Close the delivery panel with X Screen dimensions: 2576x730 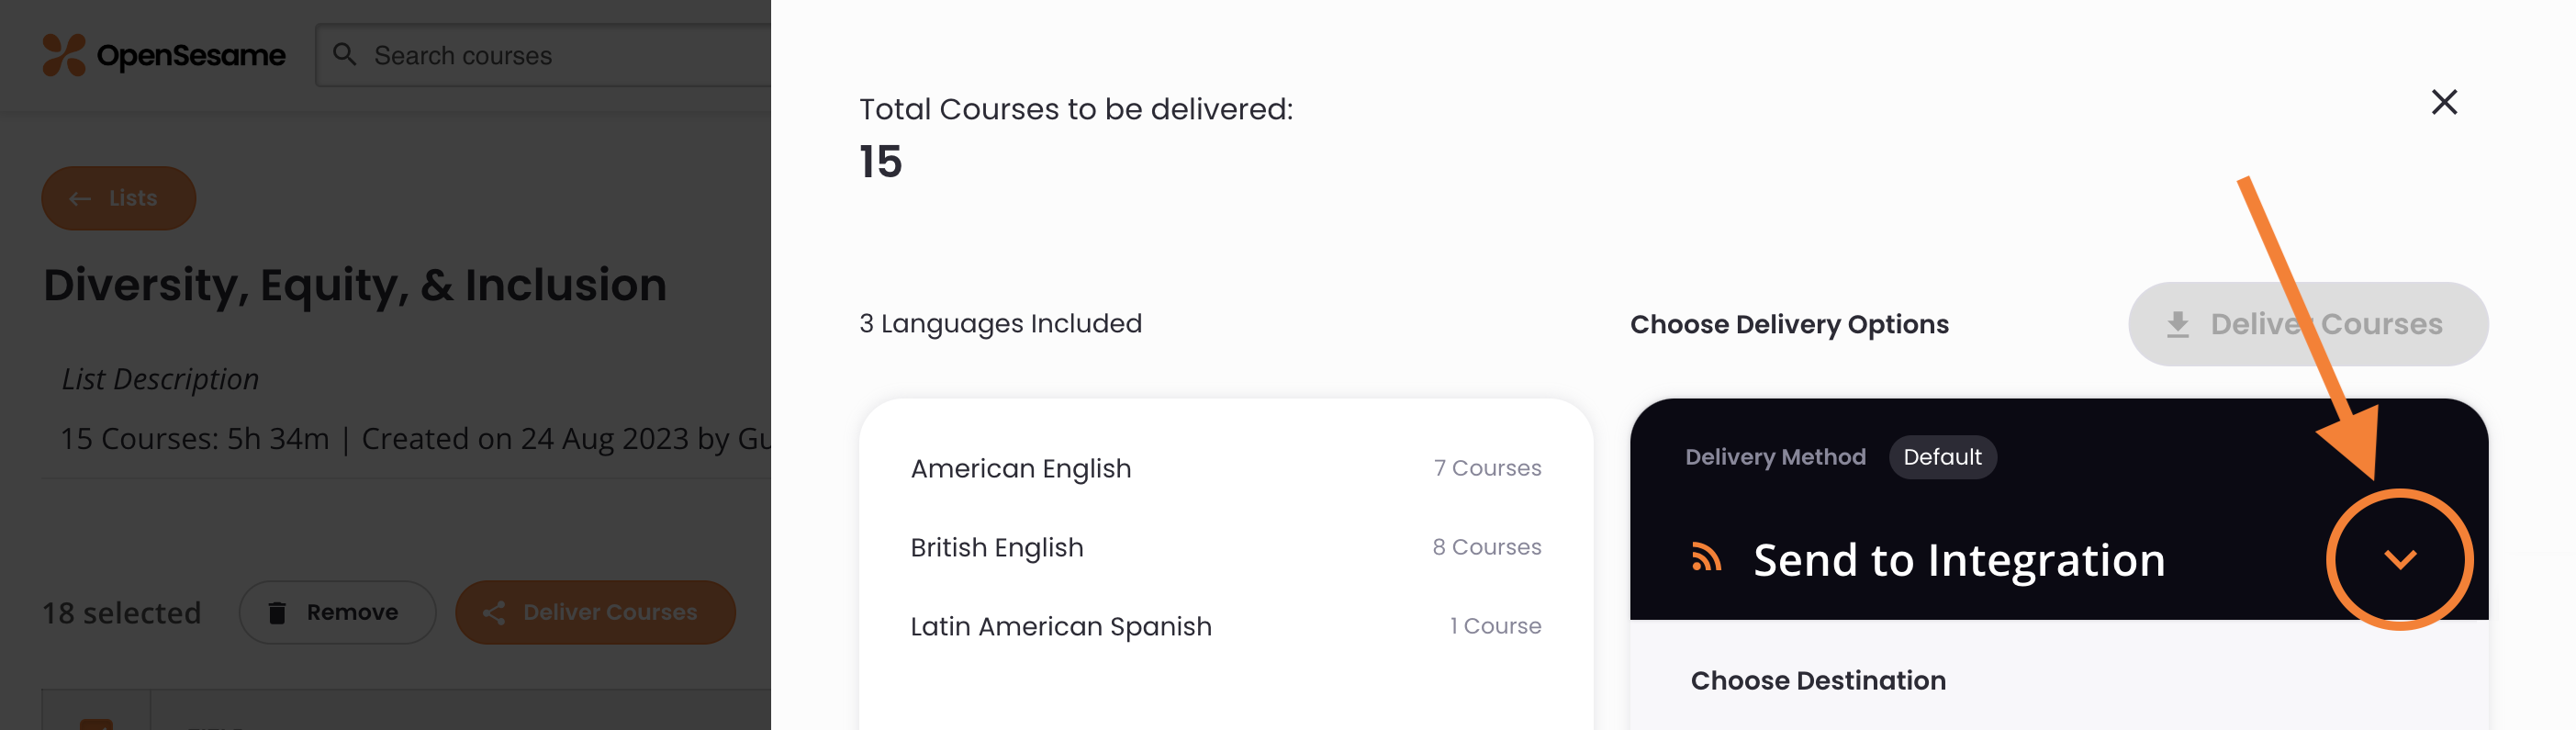point(2444,102)
